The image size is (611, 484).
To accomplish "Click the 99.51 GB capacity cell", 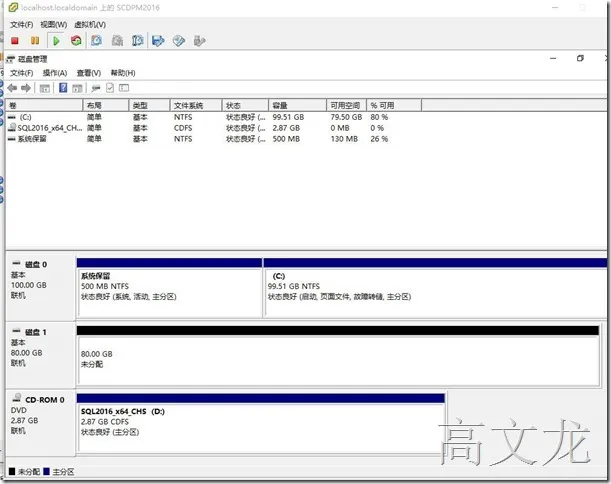I will [x=288, y=117].
